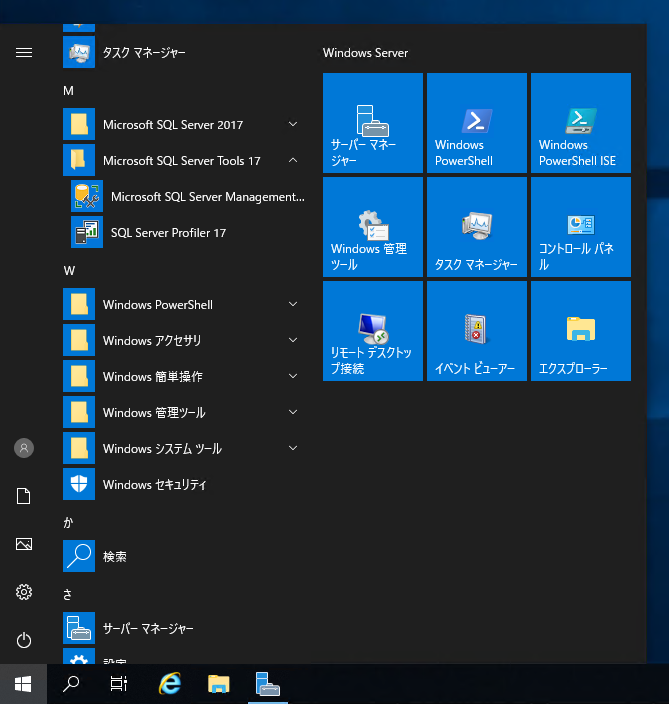669x704 pixels.
Task: Open the コントロール パネル tile
Action: 580,227
